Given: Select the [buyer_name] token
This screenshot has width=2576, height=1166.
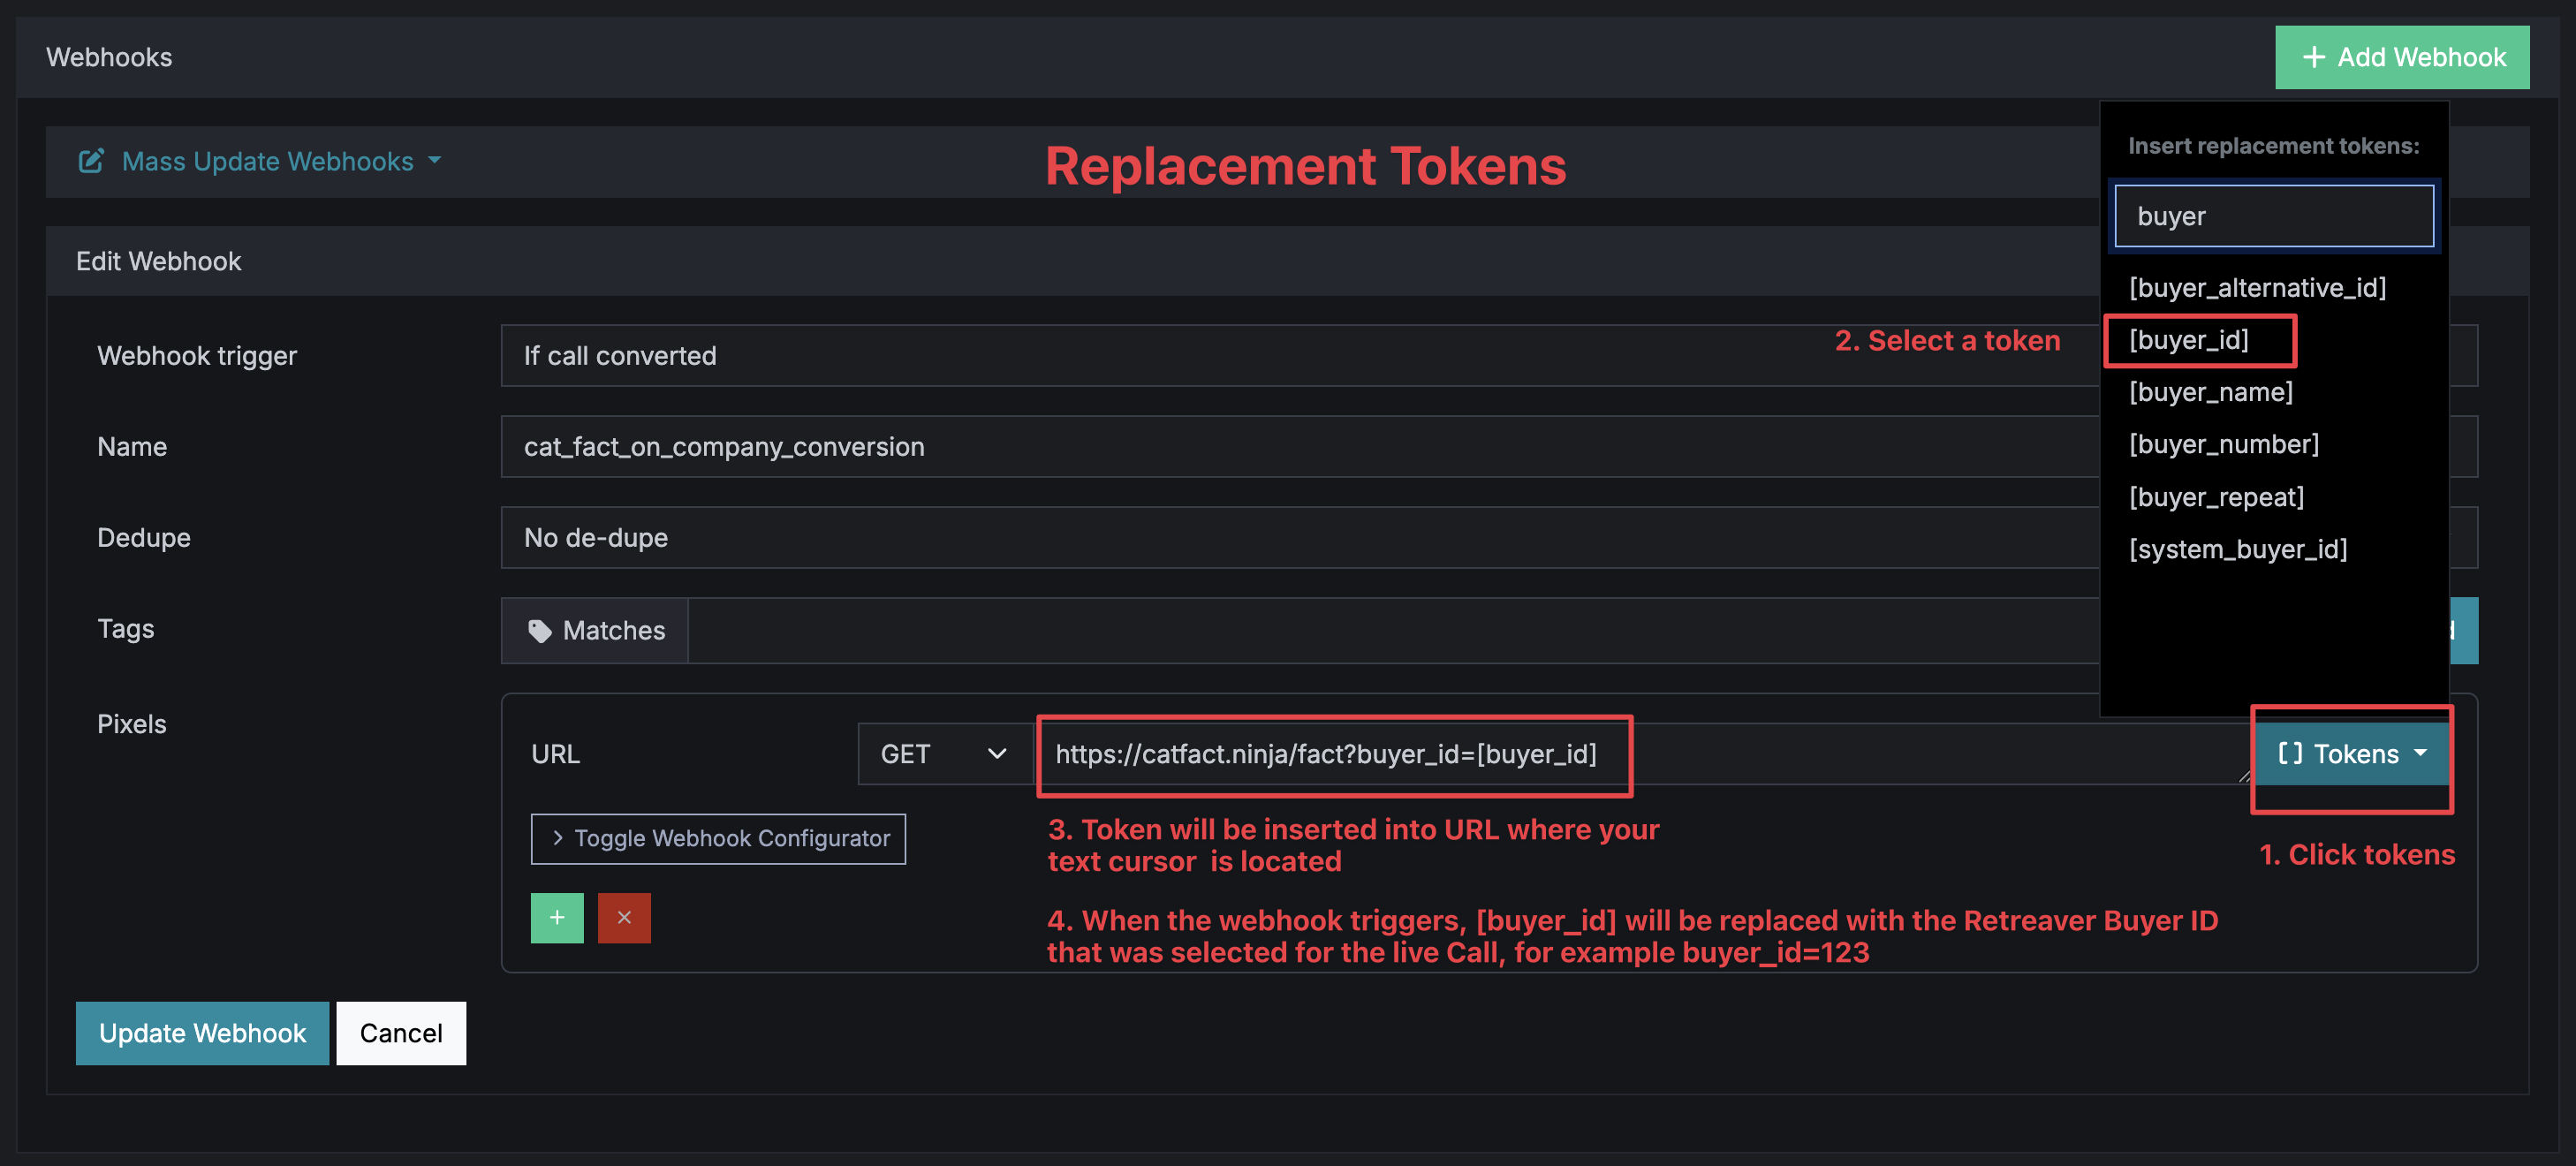Looking at the screenshot, I should click(2211, 392).
